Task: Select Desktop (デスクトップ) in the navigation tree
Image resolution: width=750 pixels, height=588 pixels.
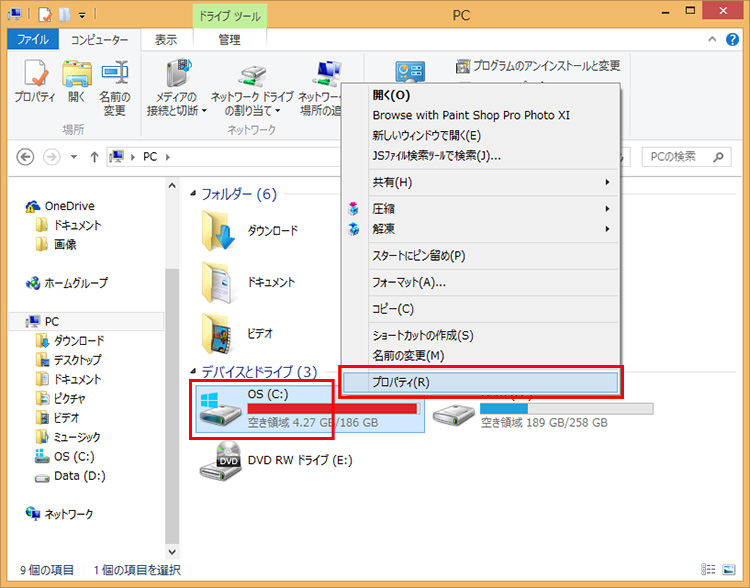Action: point(68,360)
